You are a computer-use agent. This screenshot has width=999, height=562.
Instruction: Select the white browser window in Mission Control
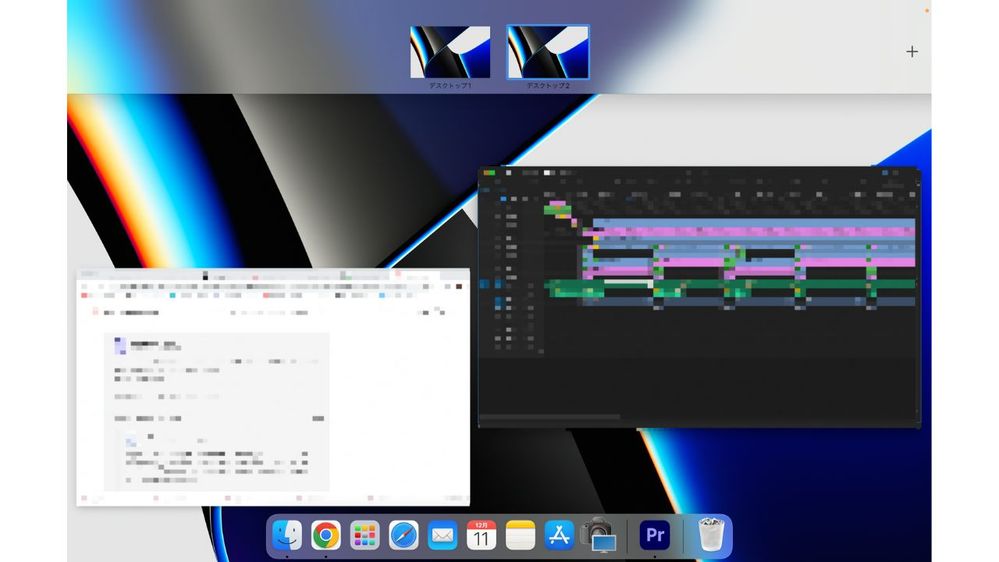coord(273,387)
